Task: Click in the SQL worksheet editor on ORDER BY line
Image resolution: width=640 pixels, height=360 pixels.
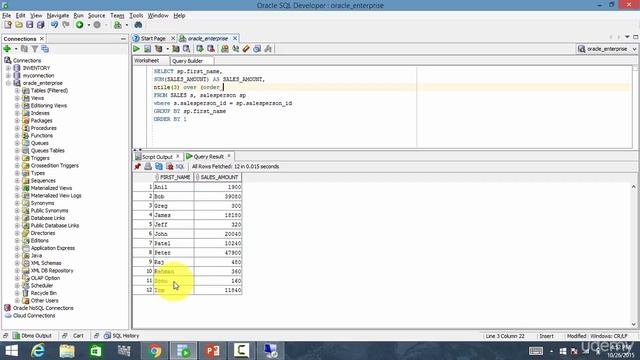Action: click(170, 119)
